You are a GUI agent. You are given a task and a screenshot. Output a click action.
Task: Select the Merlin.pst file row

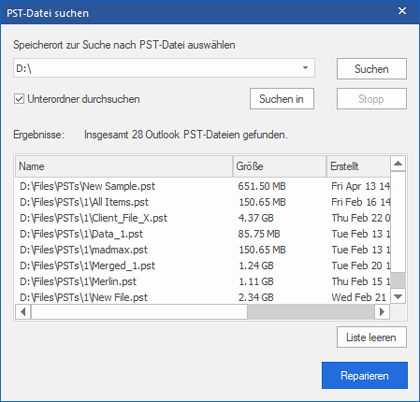203,282
